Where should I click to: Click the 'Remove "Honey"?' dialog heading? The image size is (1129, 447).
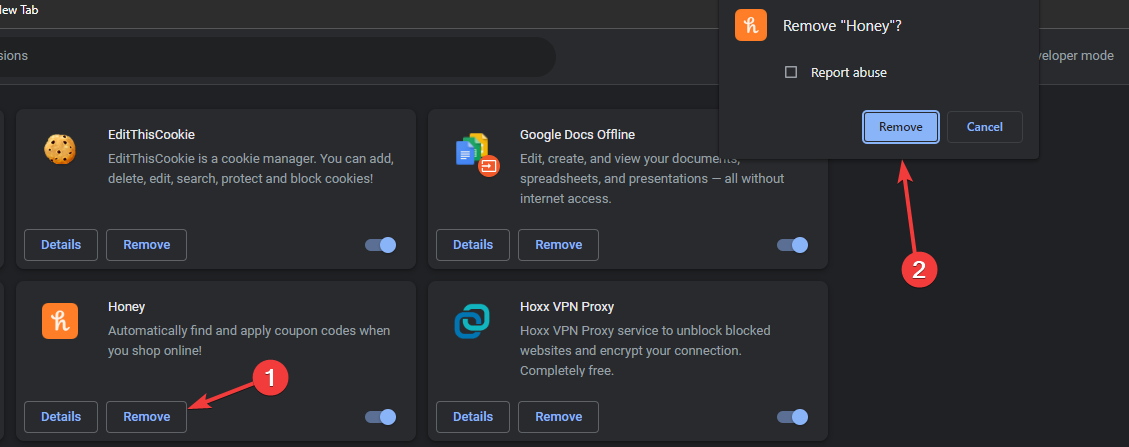(842, 27)
